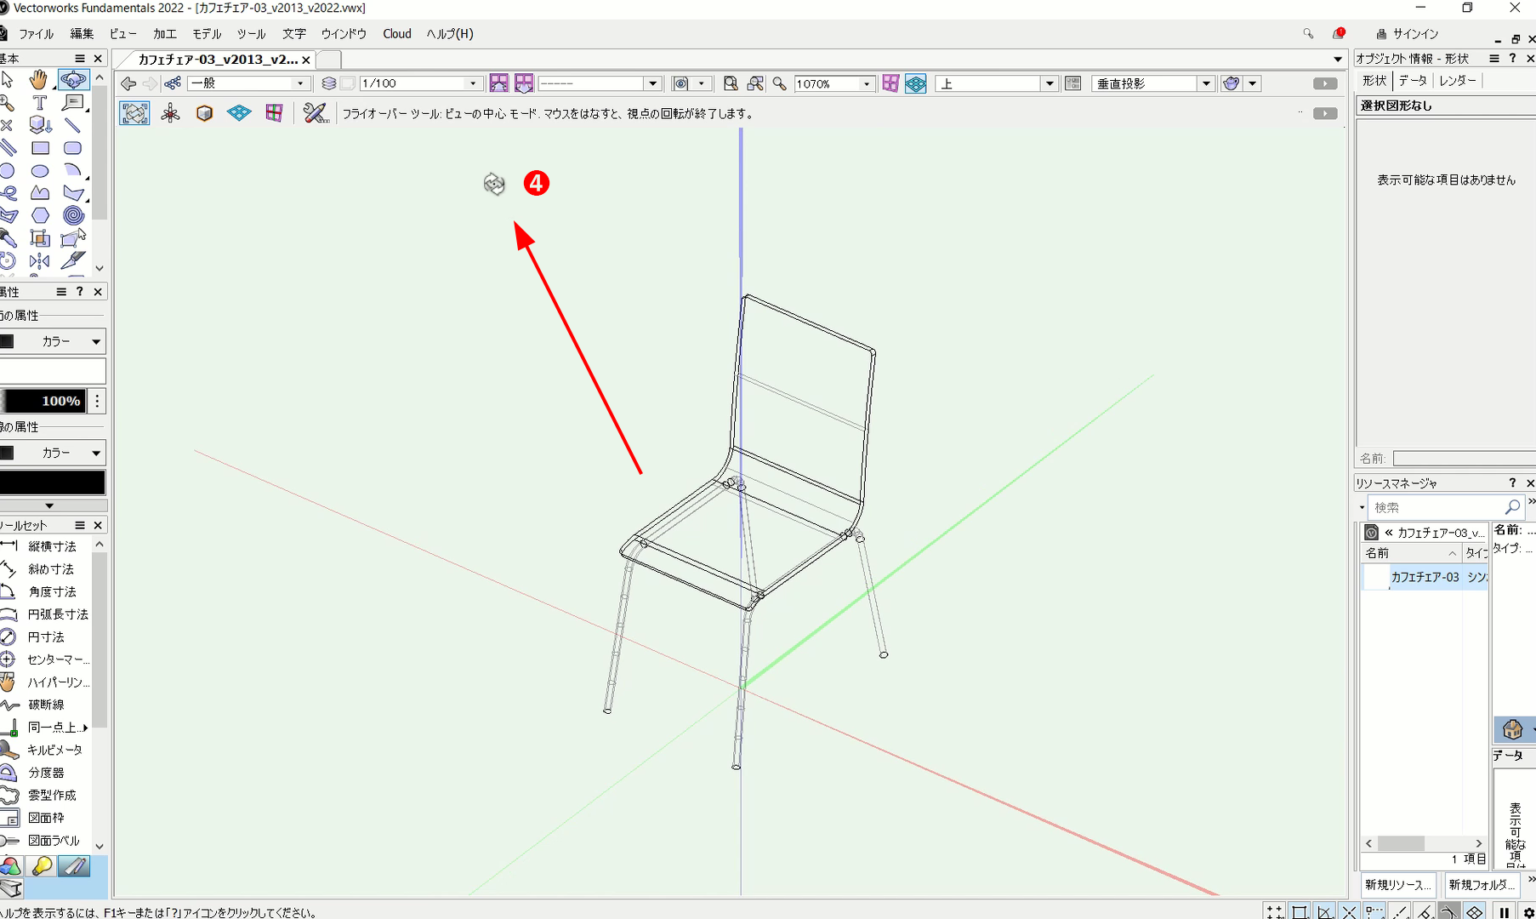
Task: Click the teapot render mode icon
Action: point(1231,84)
